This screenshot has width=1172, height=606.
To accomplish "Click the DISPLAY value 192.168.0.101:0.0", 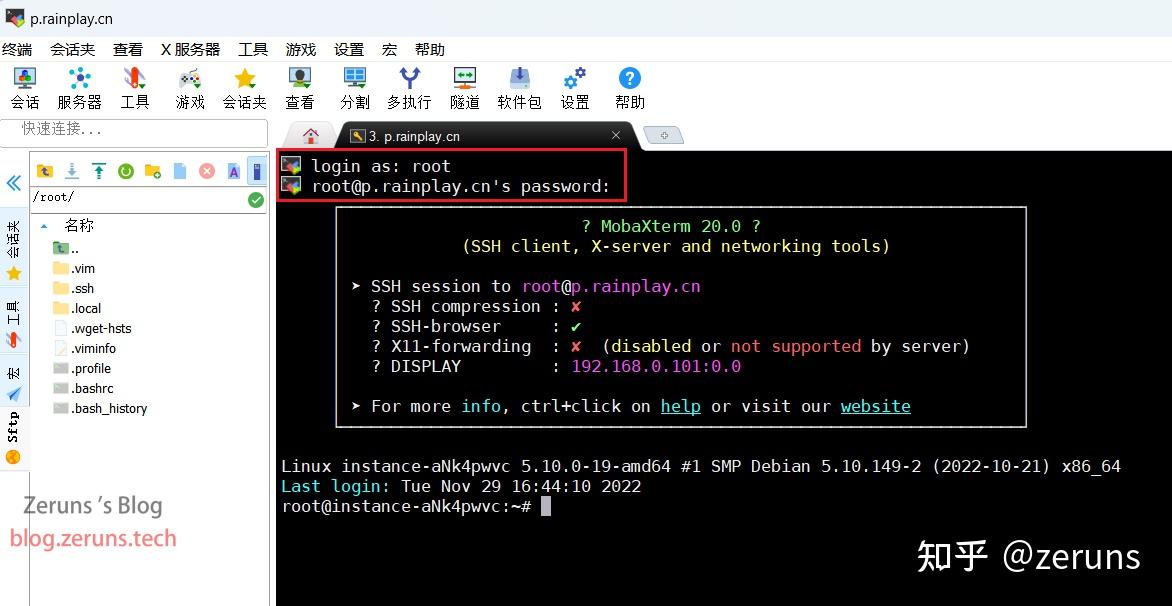I will pos(656,366).
